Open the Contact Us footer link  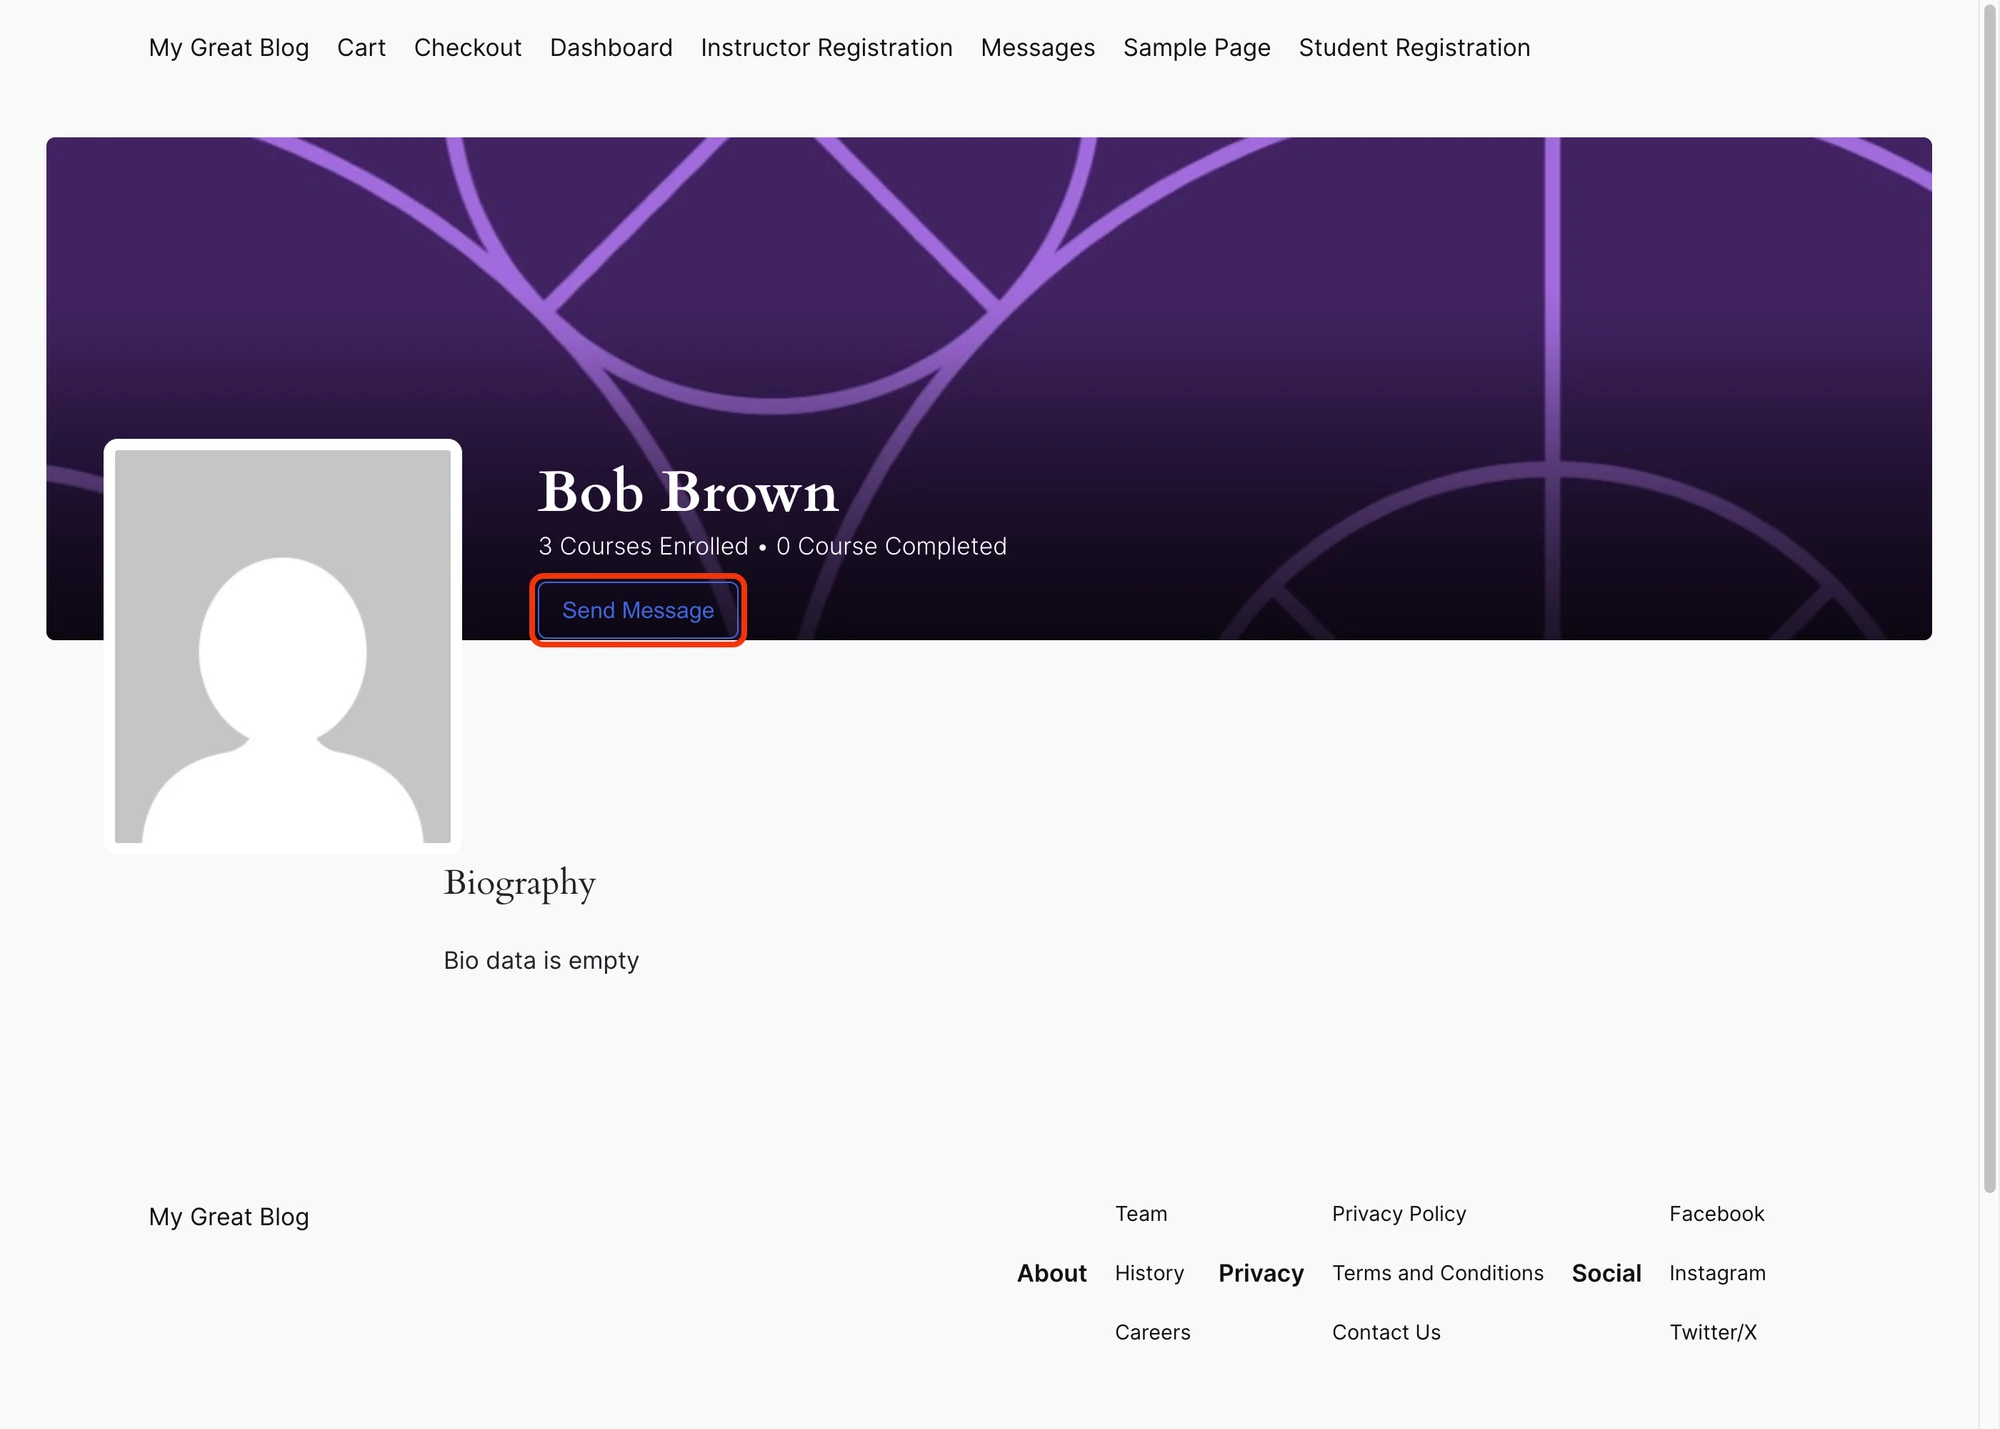(1386, 1332)
